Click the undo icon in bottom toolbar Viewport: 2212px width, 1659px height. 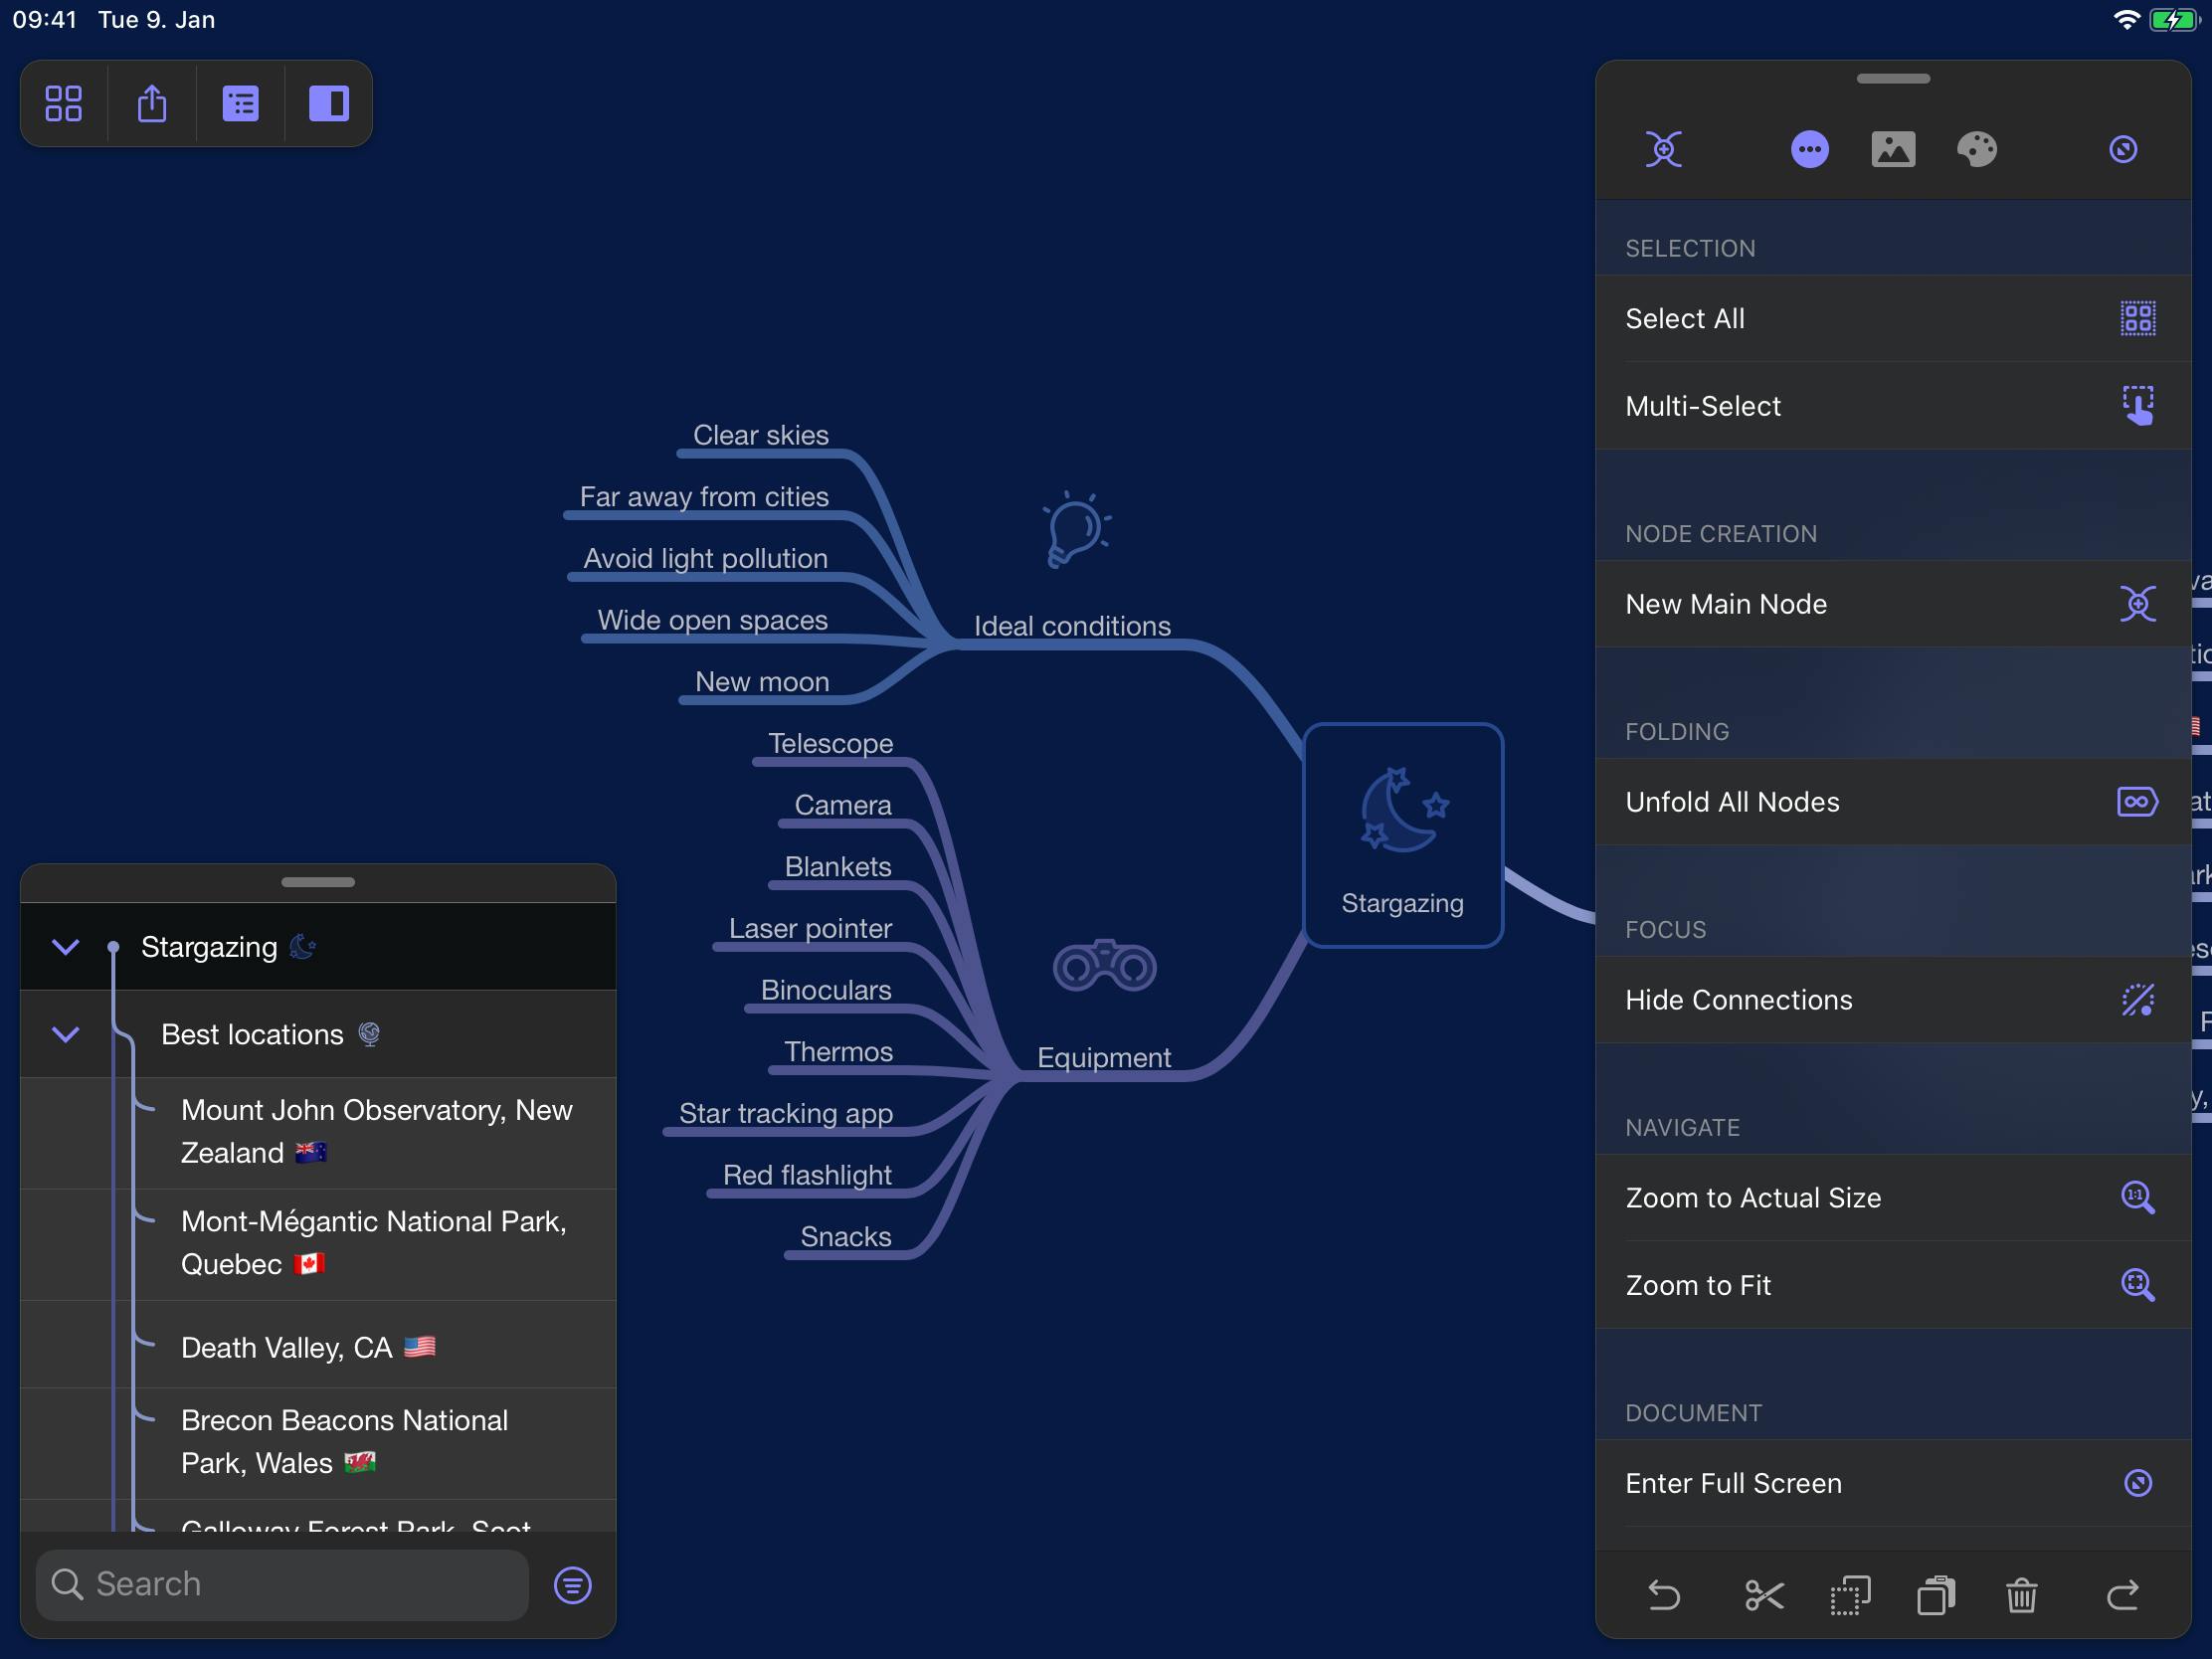pos(1663,1596)
